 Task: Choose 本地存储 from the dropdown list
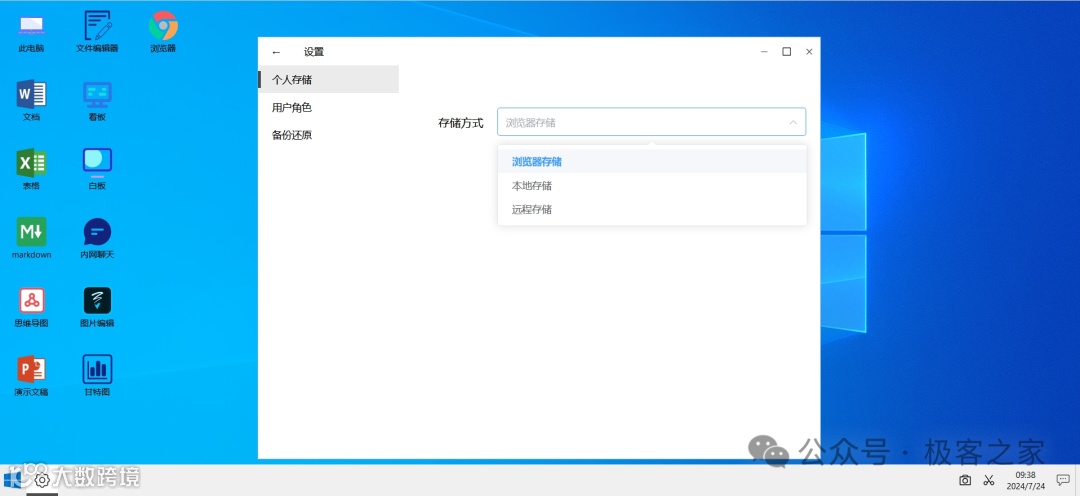click(652, 186)
